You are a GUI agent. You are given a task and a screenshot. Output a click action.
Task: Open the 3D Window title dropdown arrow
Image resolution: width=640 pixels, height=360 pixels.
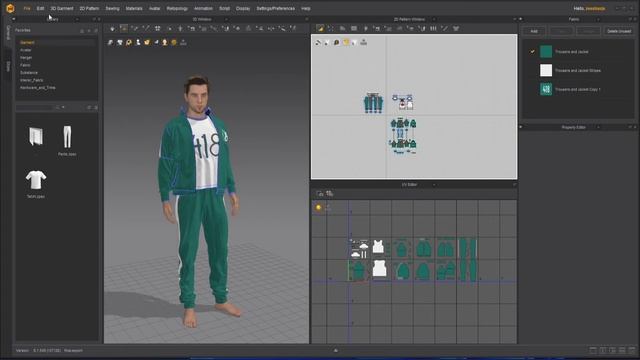click(x=227, y=19)
